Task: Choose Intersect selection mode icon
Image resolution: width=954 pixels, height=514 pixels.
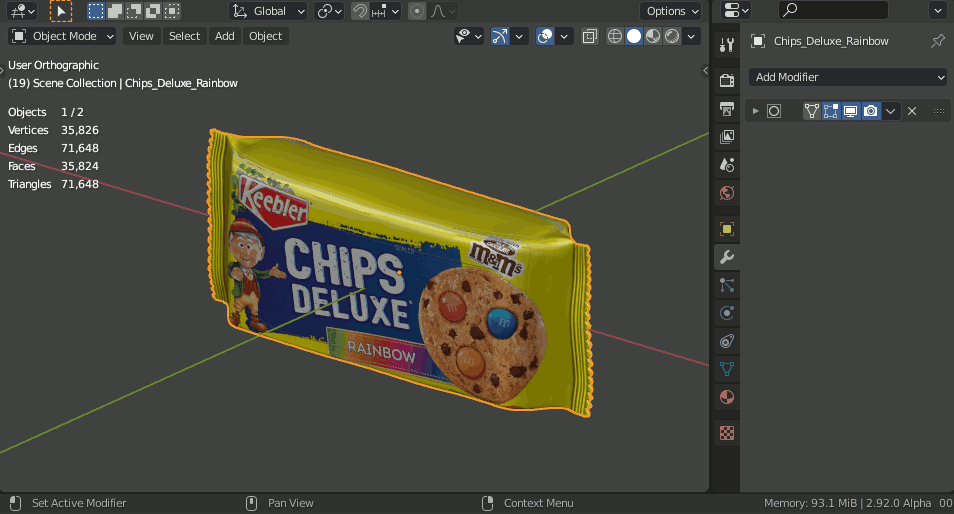Action: click(x=173, y=11)
